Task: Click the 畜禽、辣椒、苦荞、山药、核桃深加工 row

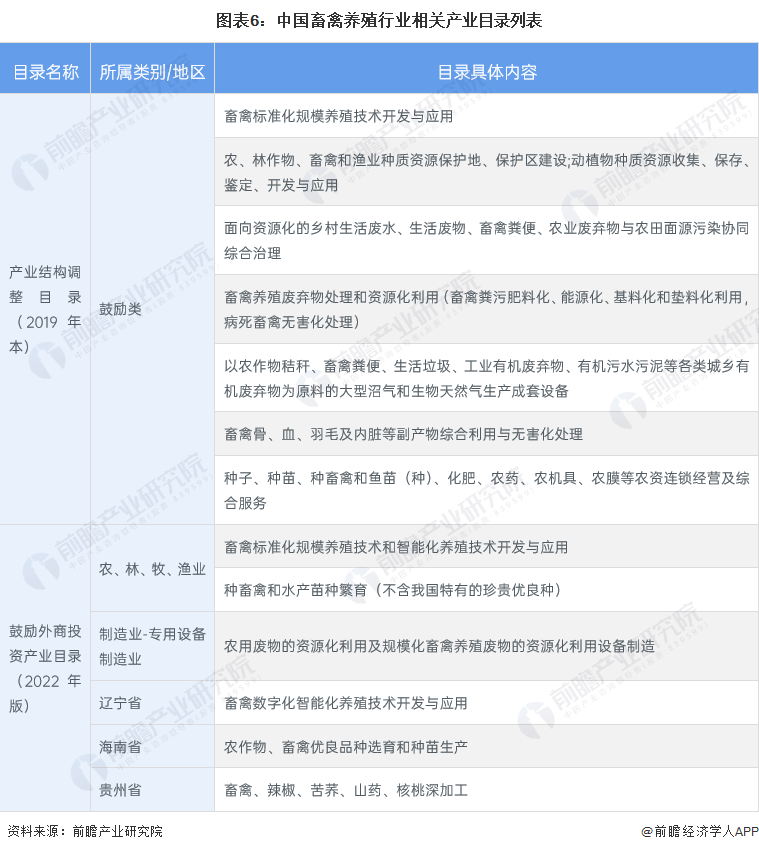Action: click(346, 790)
